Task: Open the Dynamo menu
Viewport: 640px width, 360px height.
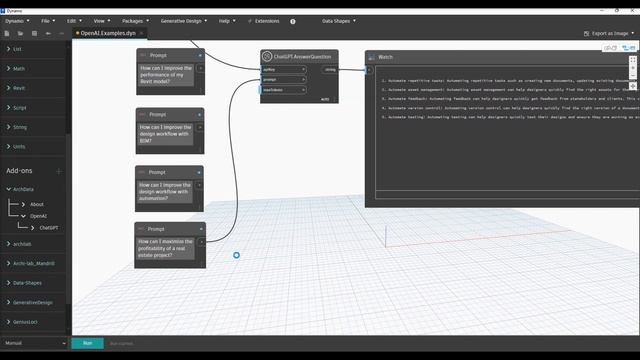Action: (x=17, y=21)
